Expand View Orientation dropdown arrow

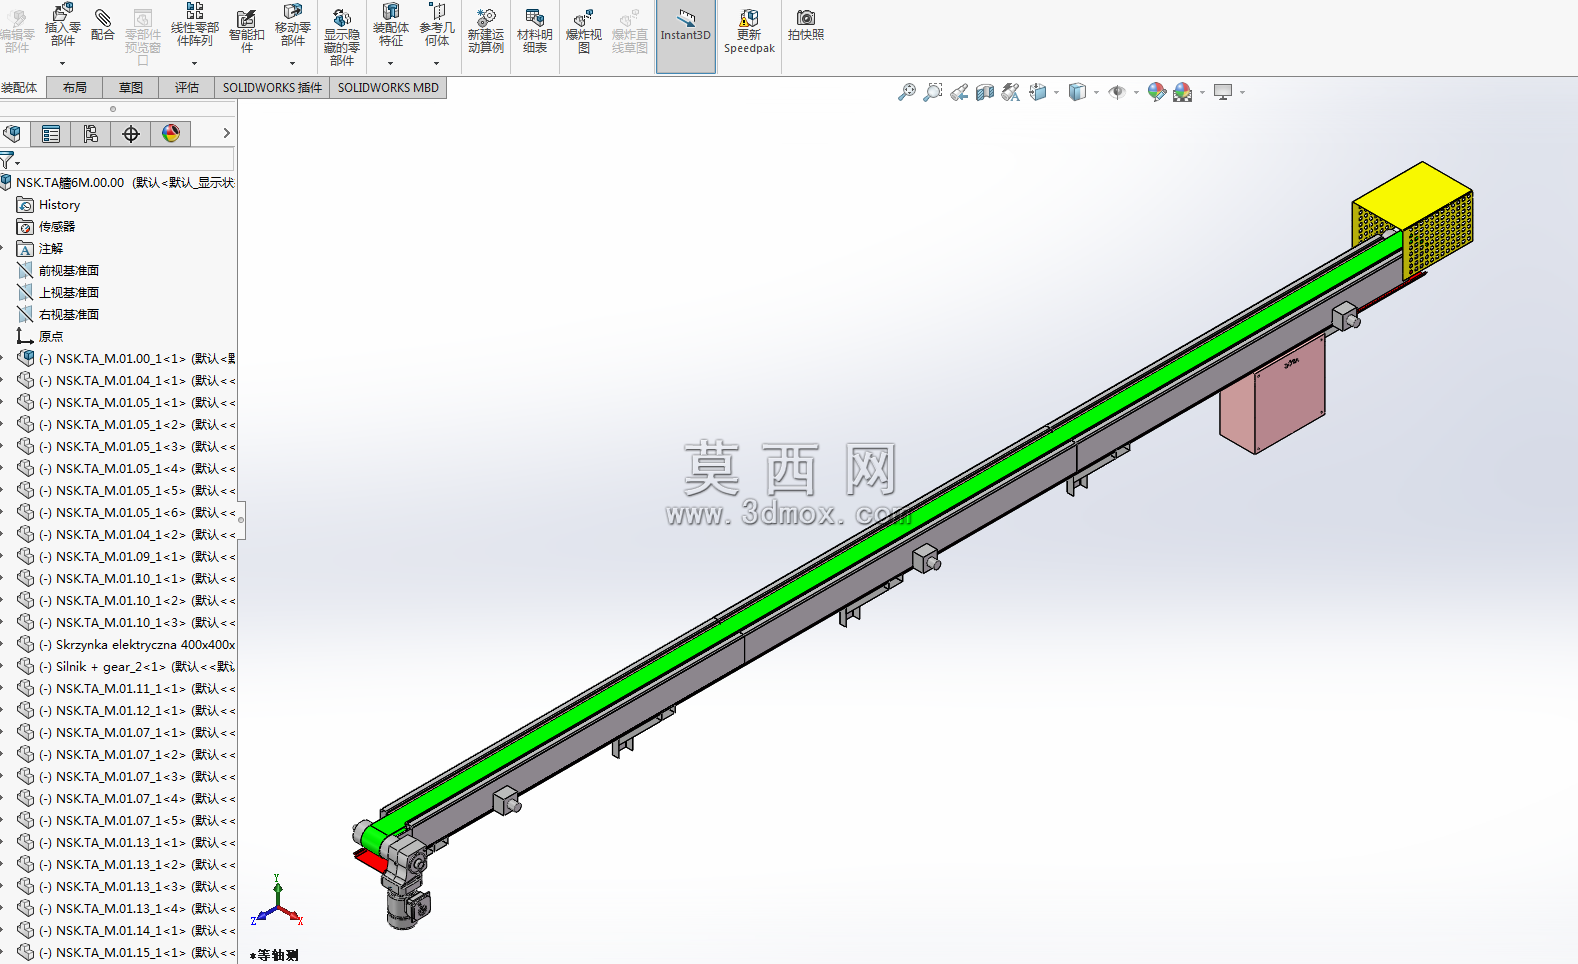(x=1056, y=92)
